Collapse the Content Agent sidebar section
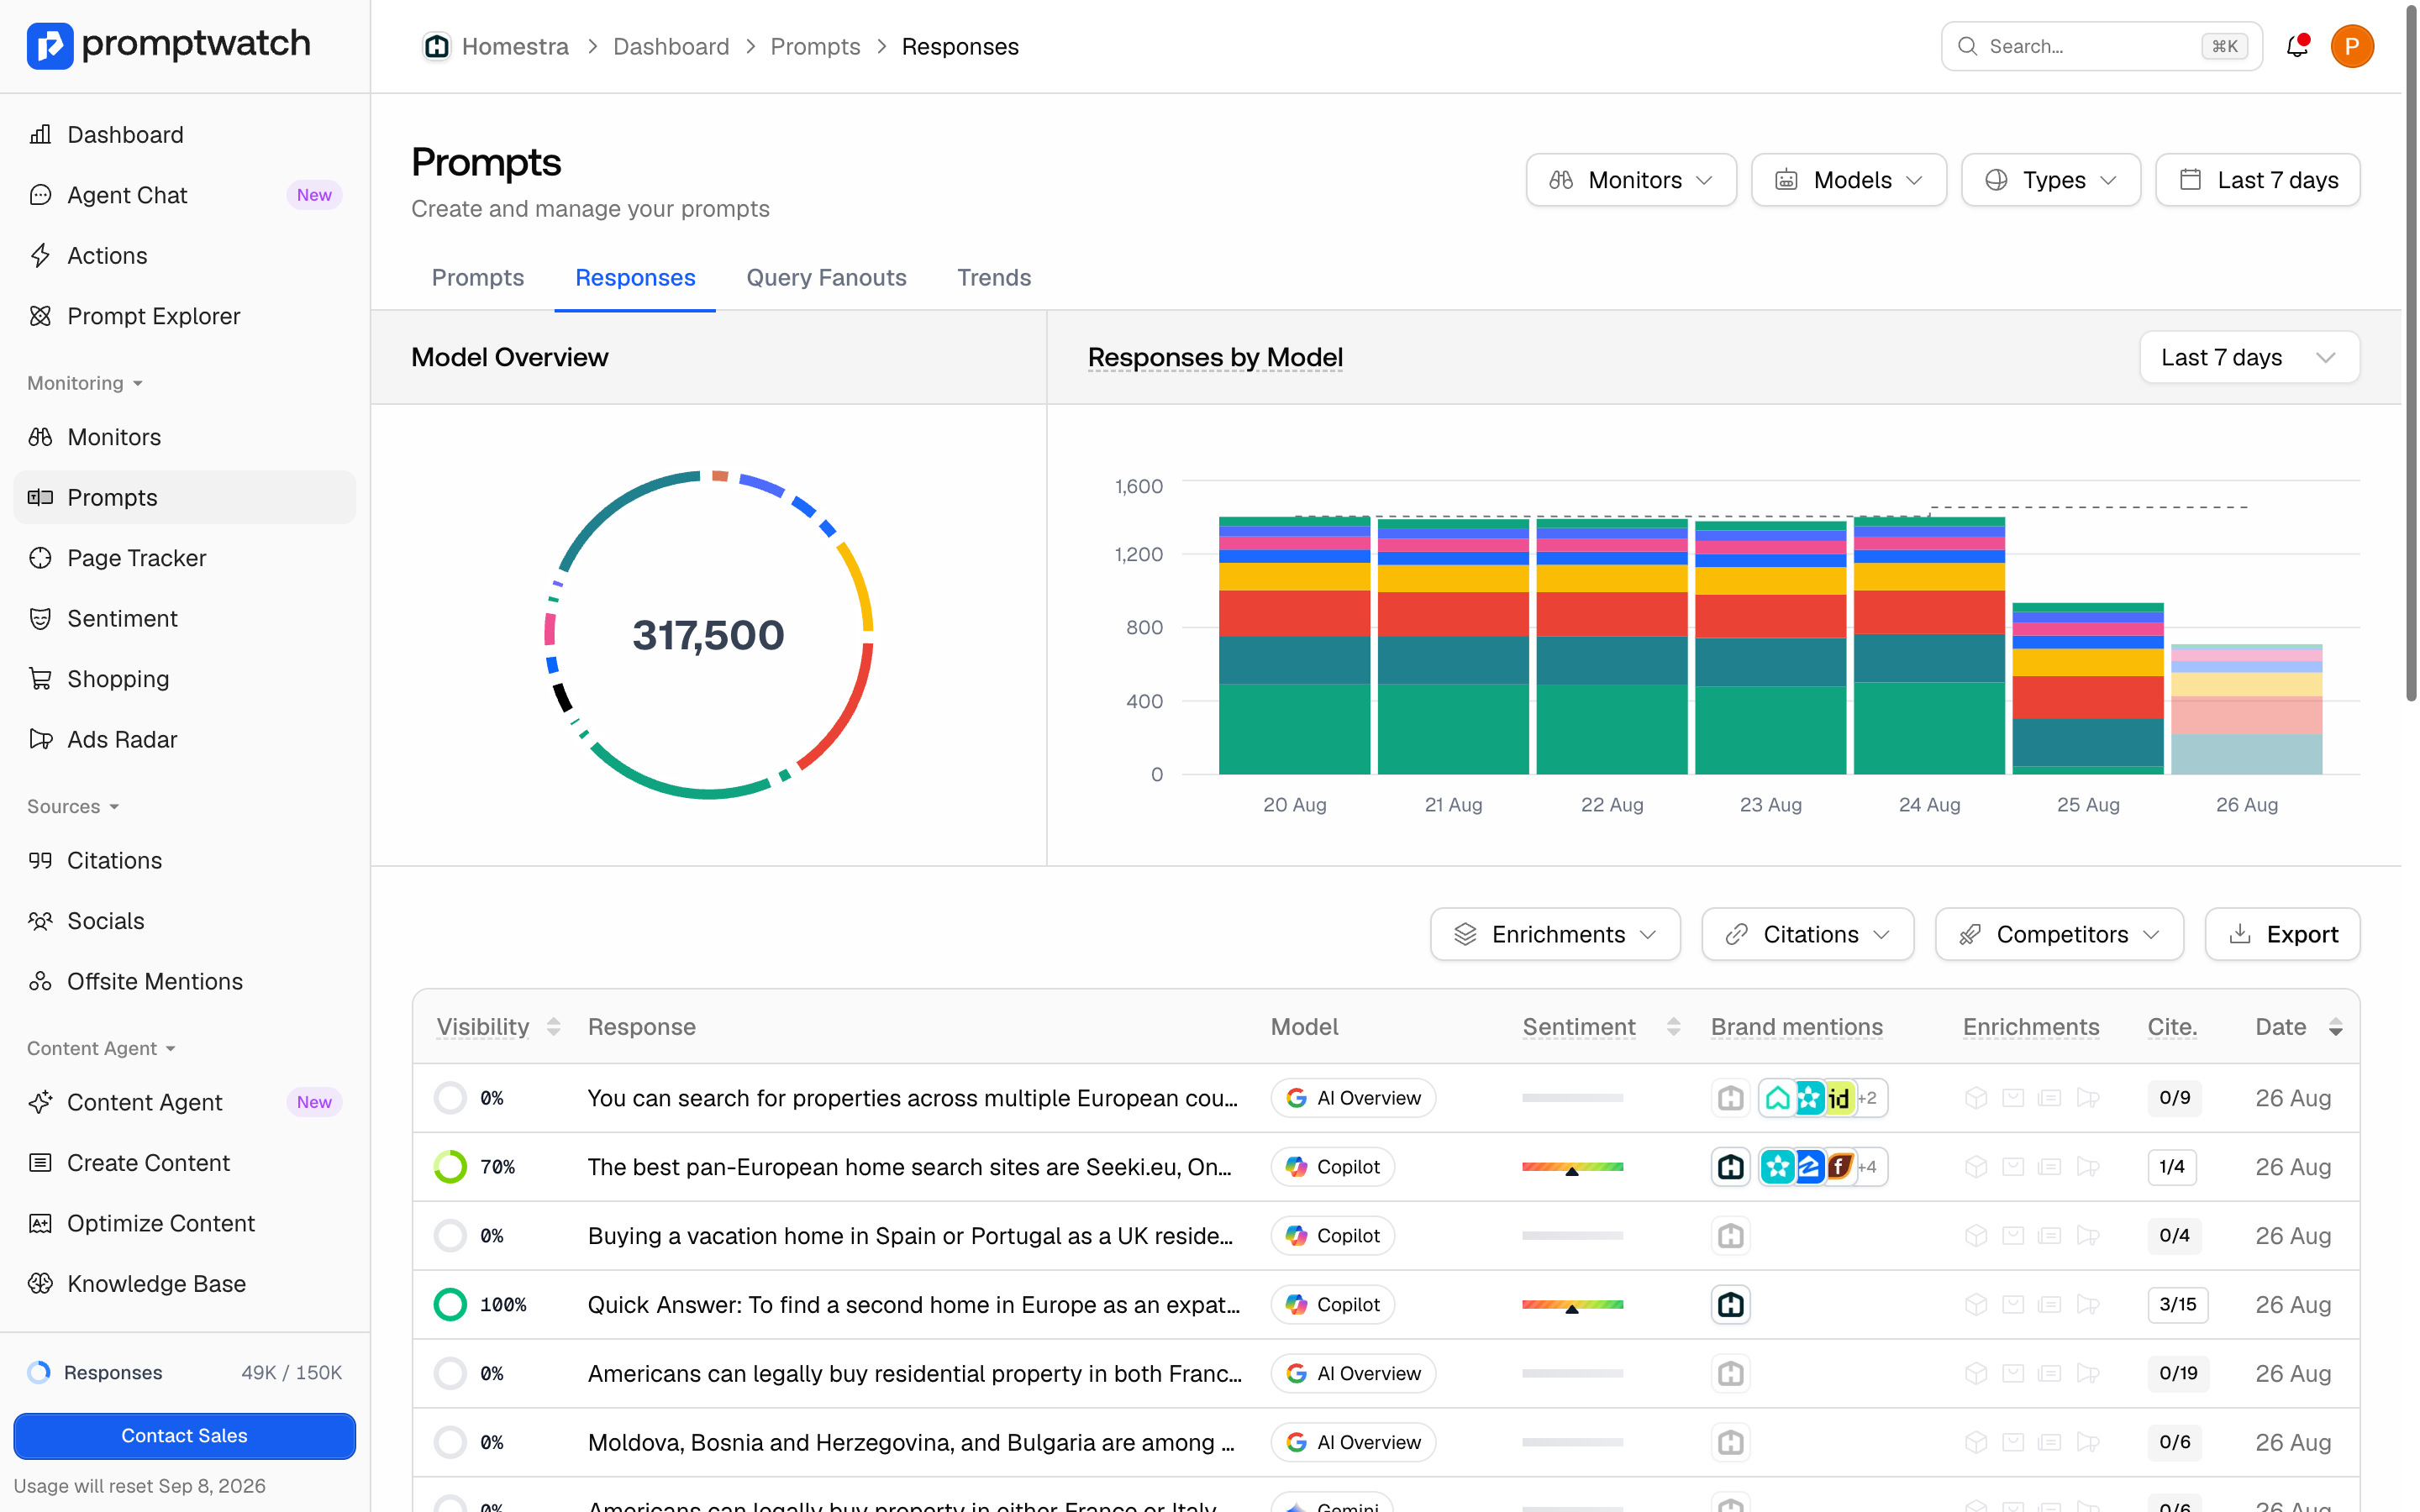The height and width of the screenshot is (1512, 2420). coord(102,1048)
